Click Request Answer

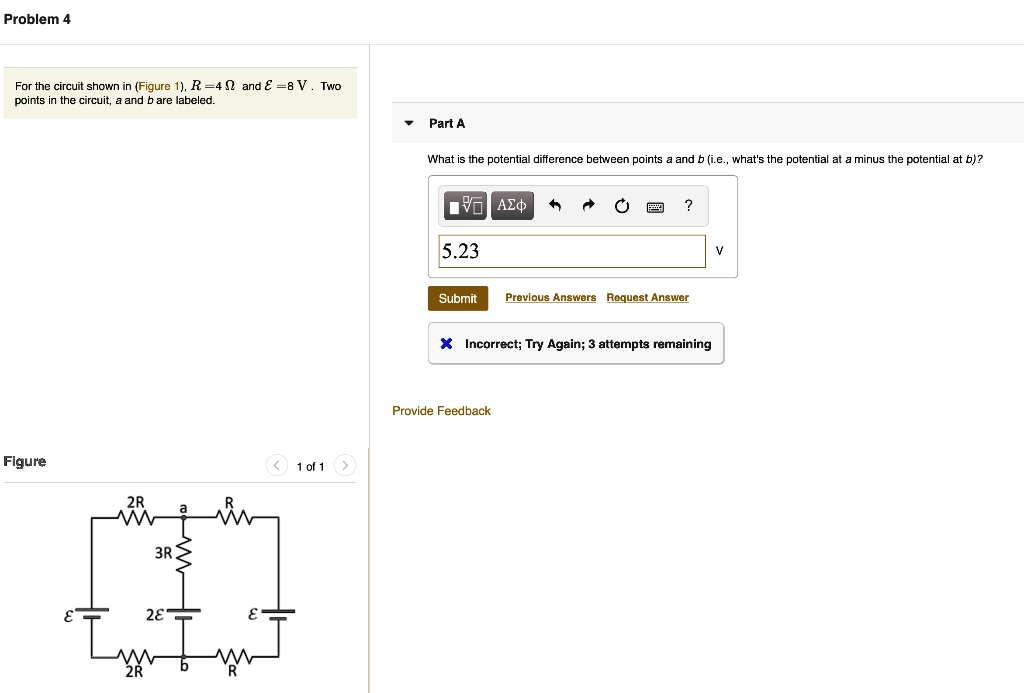(647, 297)
